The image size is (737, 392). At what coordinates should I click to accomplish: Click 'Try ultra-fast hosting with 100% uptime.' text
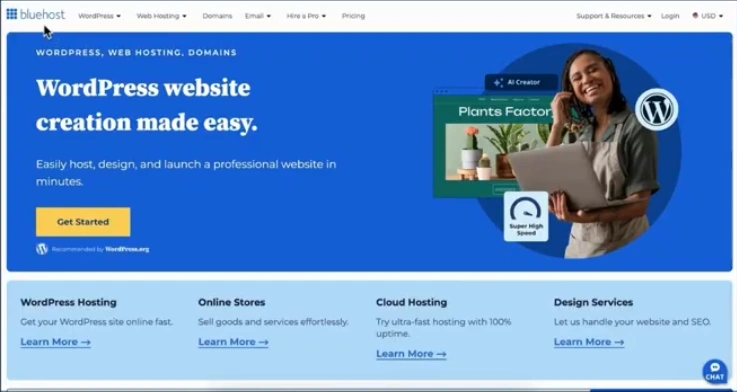coord(443,328)
